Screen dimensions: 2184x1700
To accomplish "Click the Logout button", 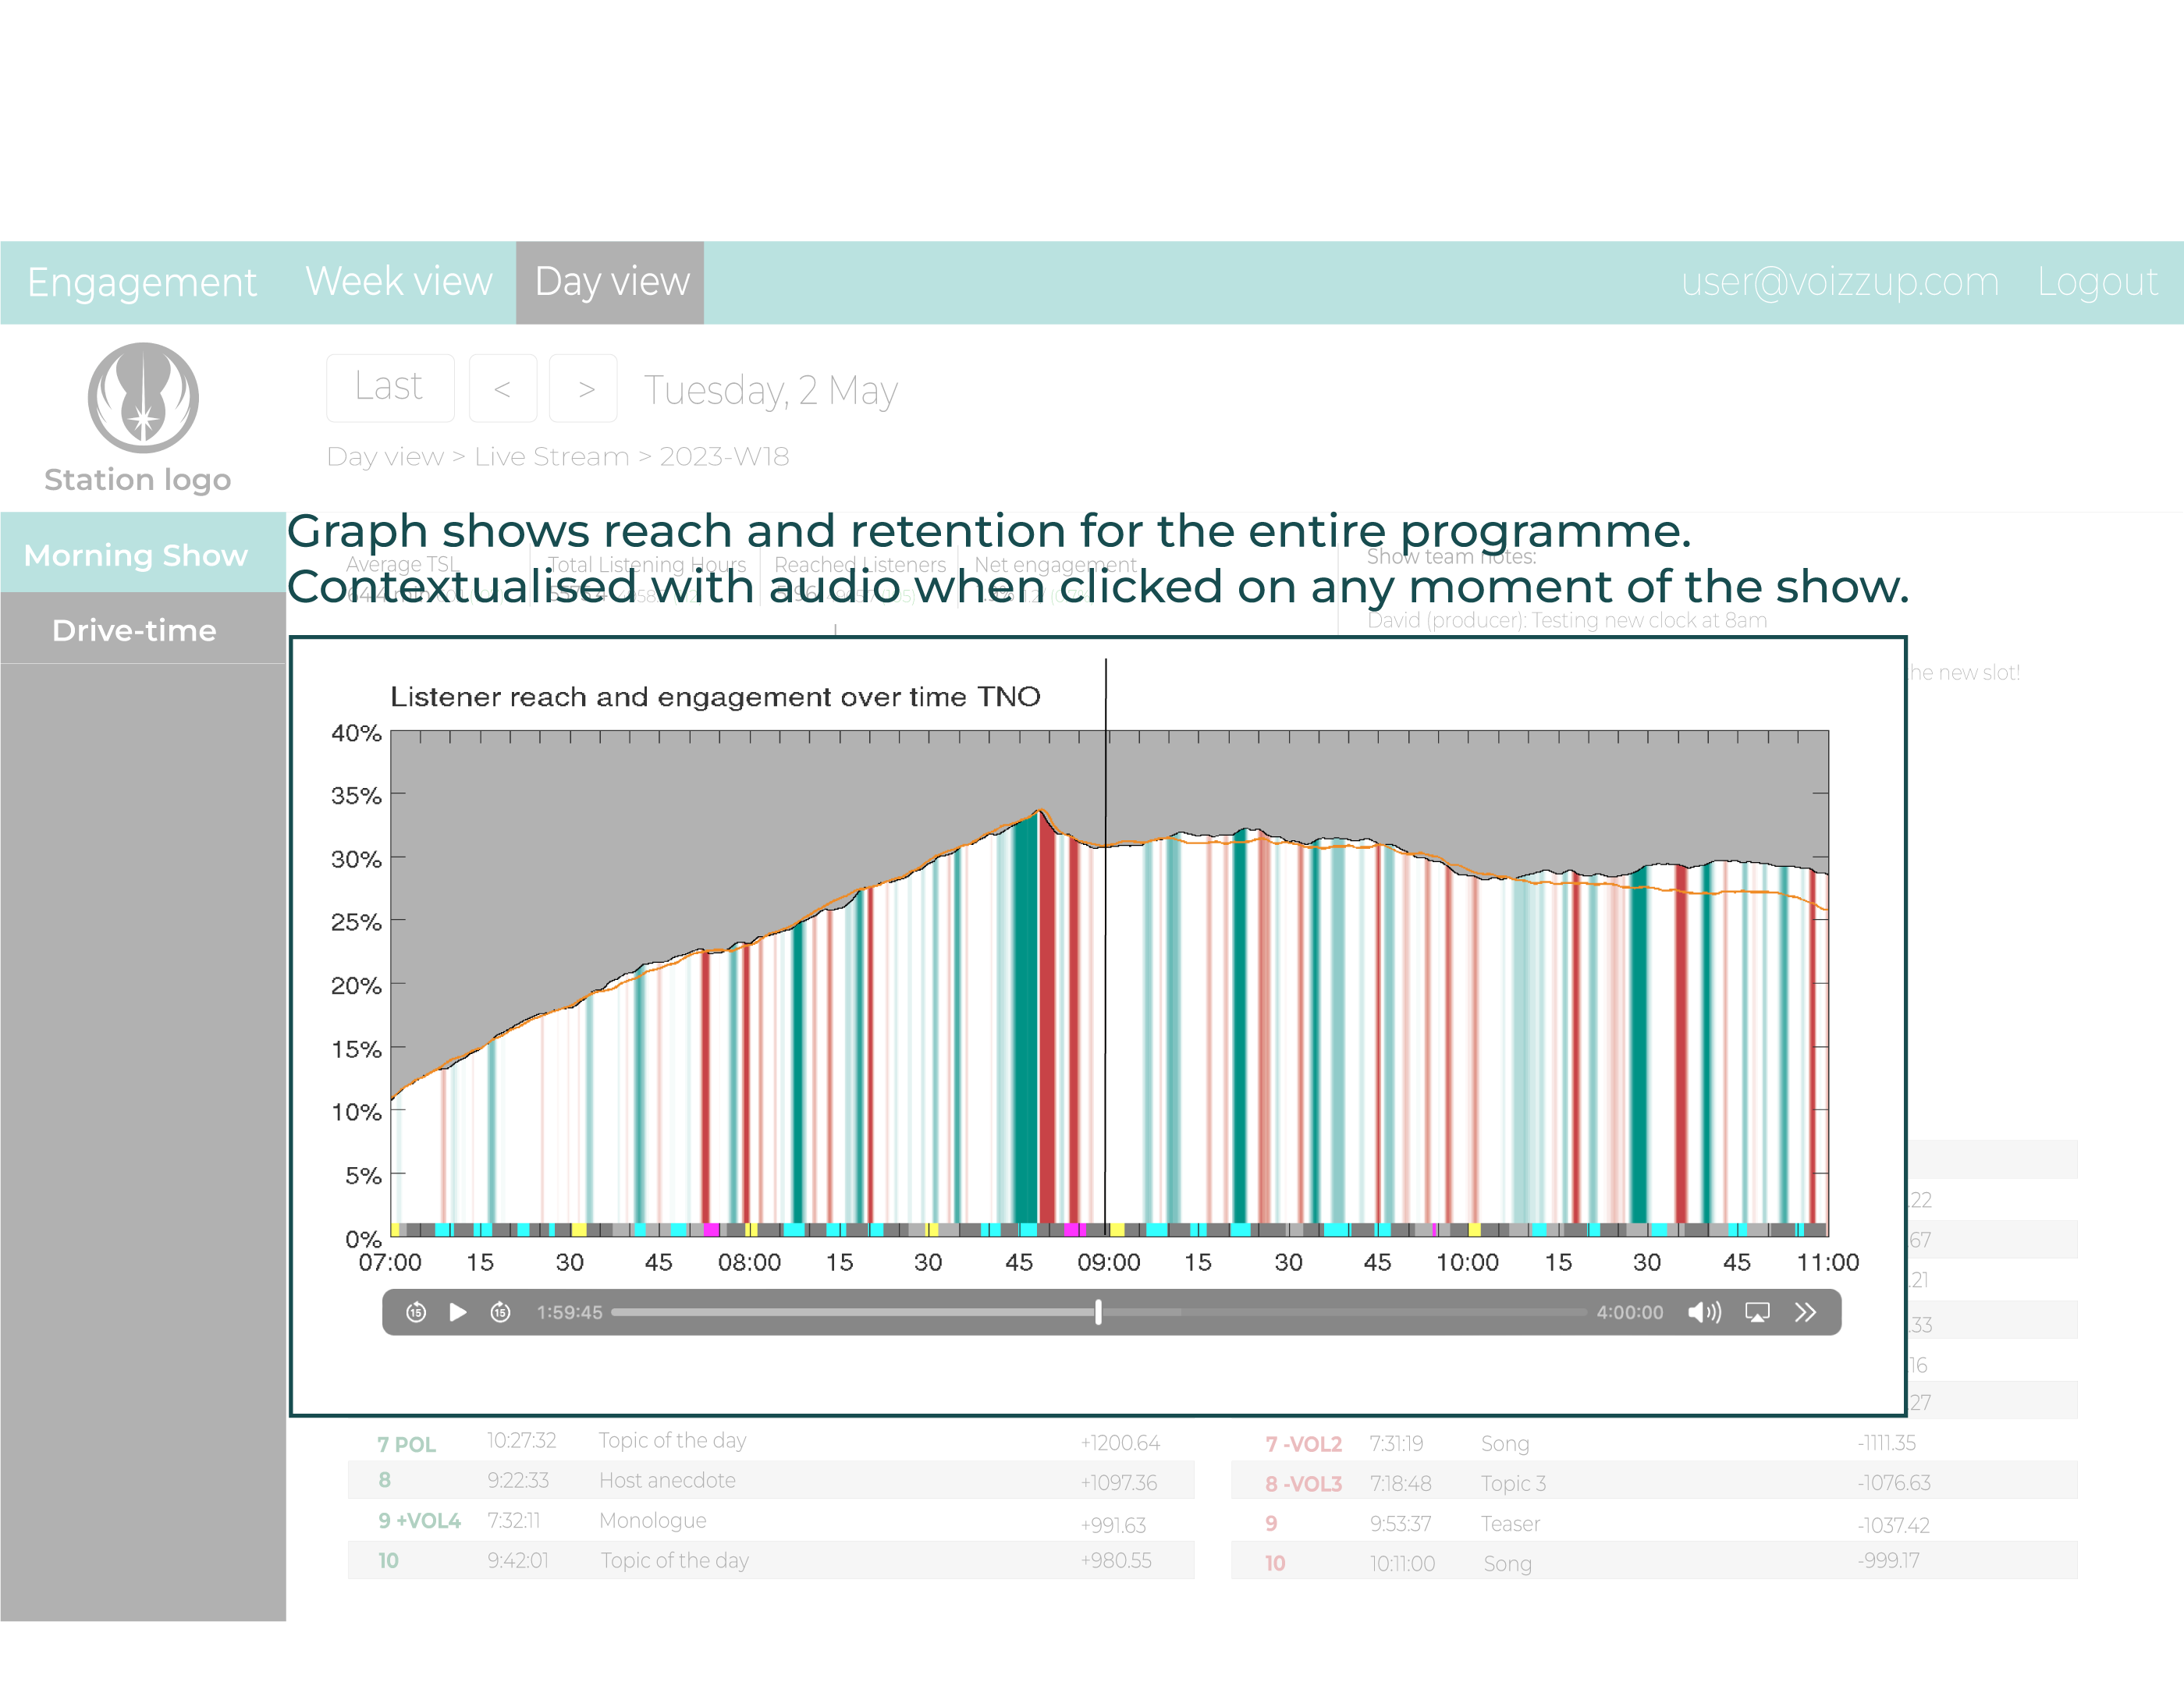I will pyautogui.click(x=2097, y=279).
